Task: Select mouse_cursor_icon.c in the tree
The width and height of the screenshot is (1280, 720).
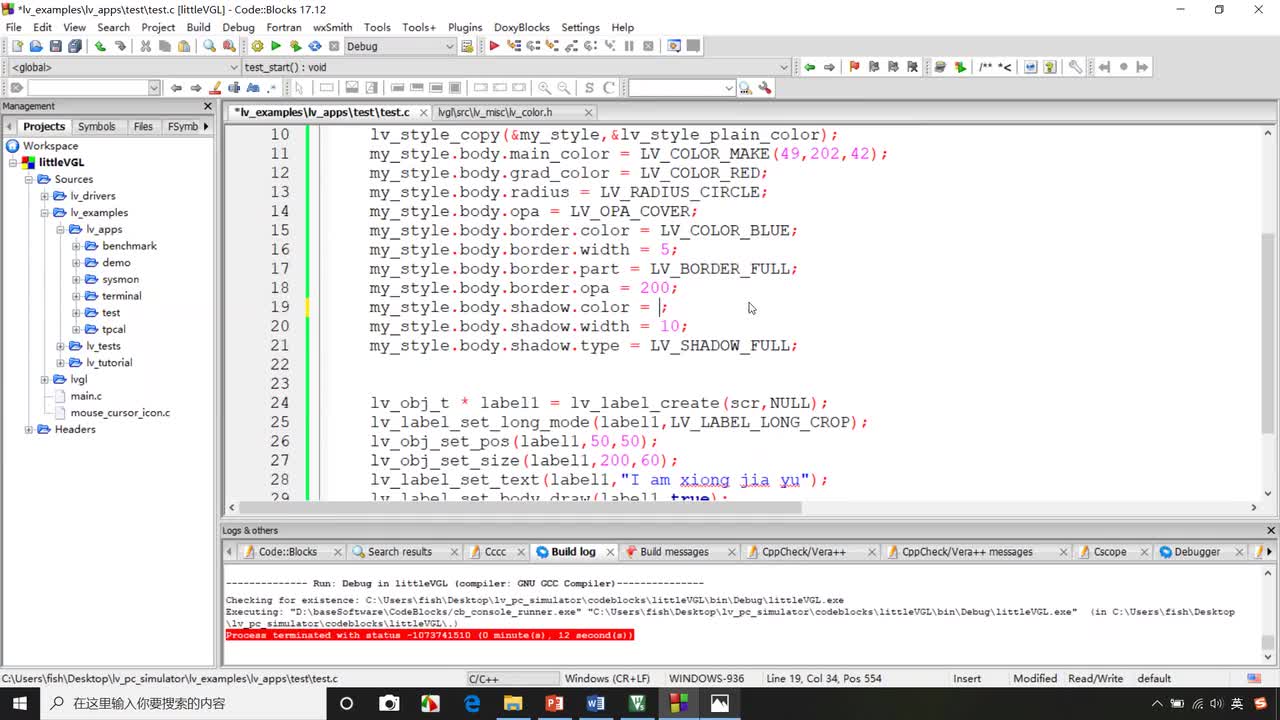Action: coord(120,413)
